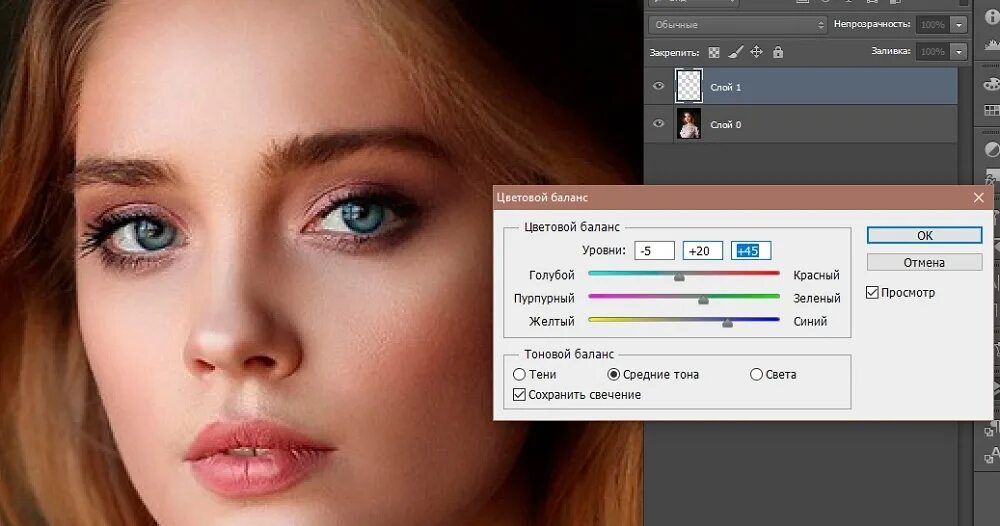Hide the Слой 0 layer using its eye icon
The height and width of the screenshot is (526, 1000).
tap(658, 124)
